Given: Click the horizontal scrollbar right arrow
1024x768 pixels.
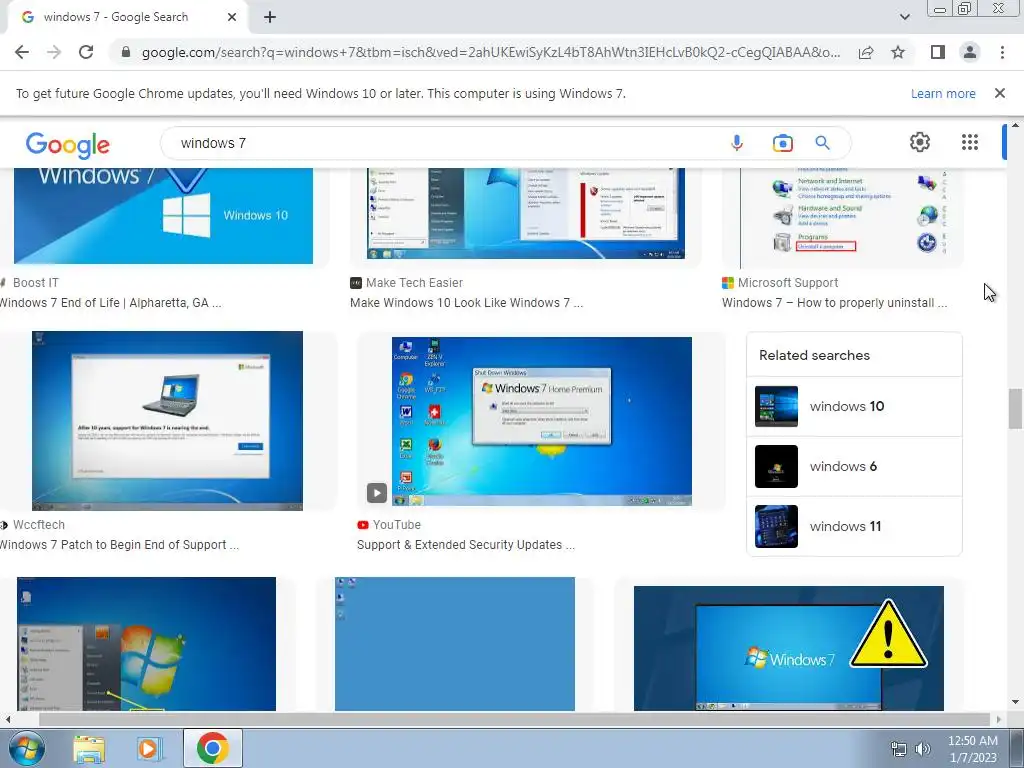Looking at the screenshot, I should (x=999, y=719).
